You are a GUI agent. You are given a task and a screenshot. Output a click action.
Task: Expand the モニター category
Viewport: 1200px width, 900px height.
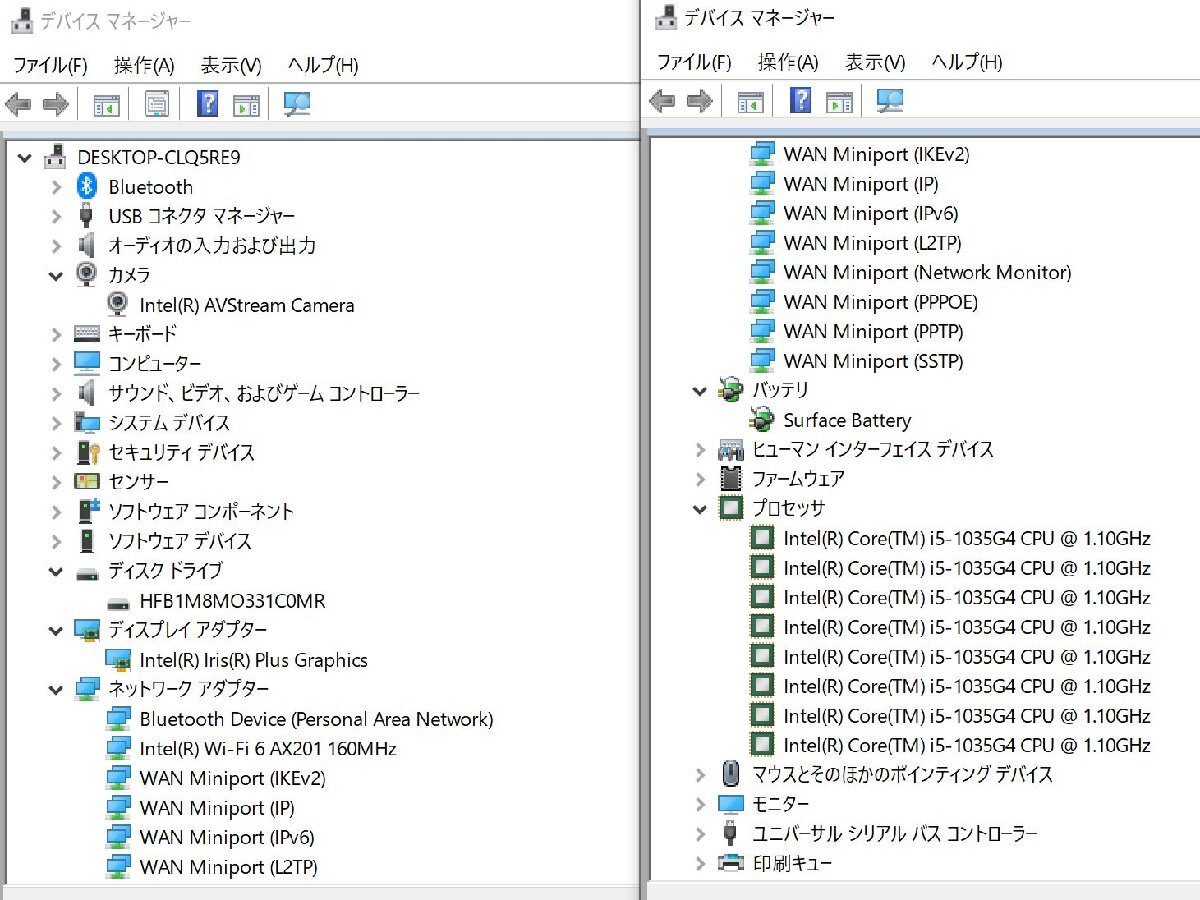700,804
